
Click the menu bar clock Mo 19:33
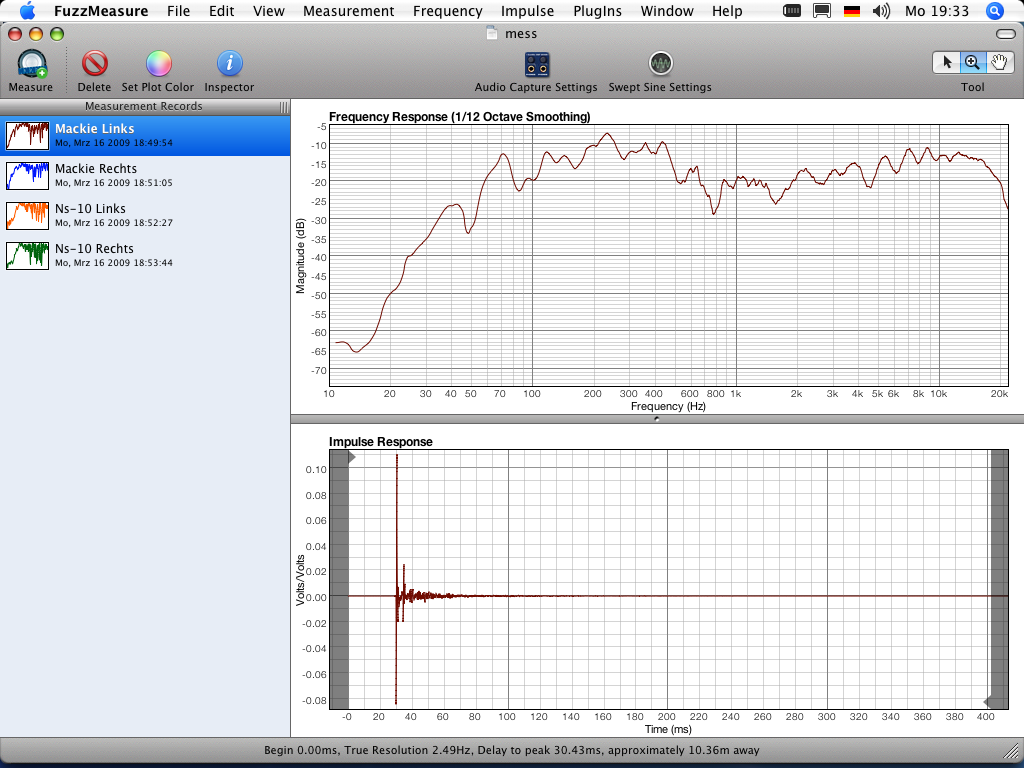point(937,11)
